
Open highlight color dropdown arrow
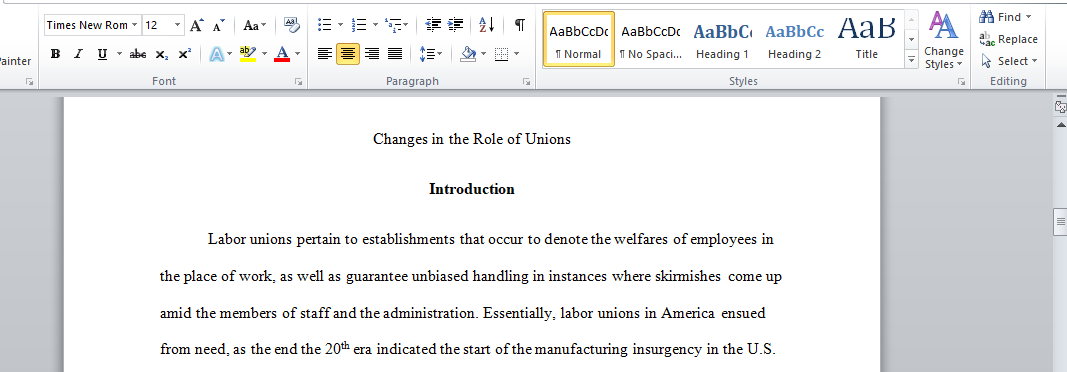(x=265, y=54)
